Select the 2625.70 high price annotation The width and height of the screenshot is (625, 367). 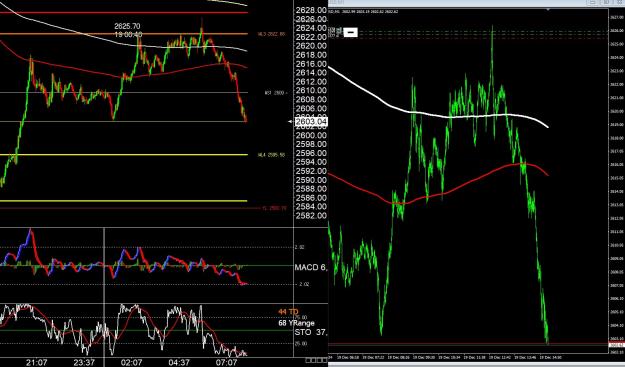(127, 26)
